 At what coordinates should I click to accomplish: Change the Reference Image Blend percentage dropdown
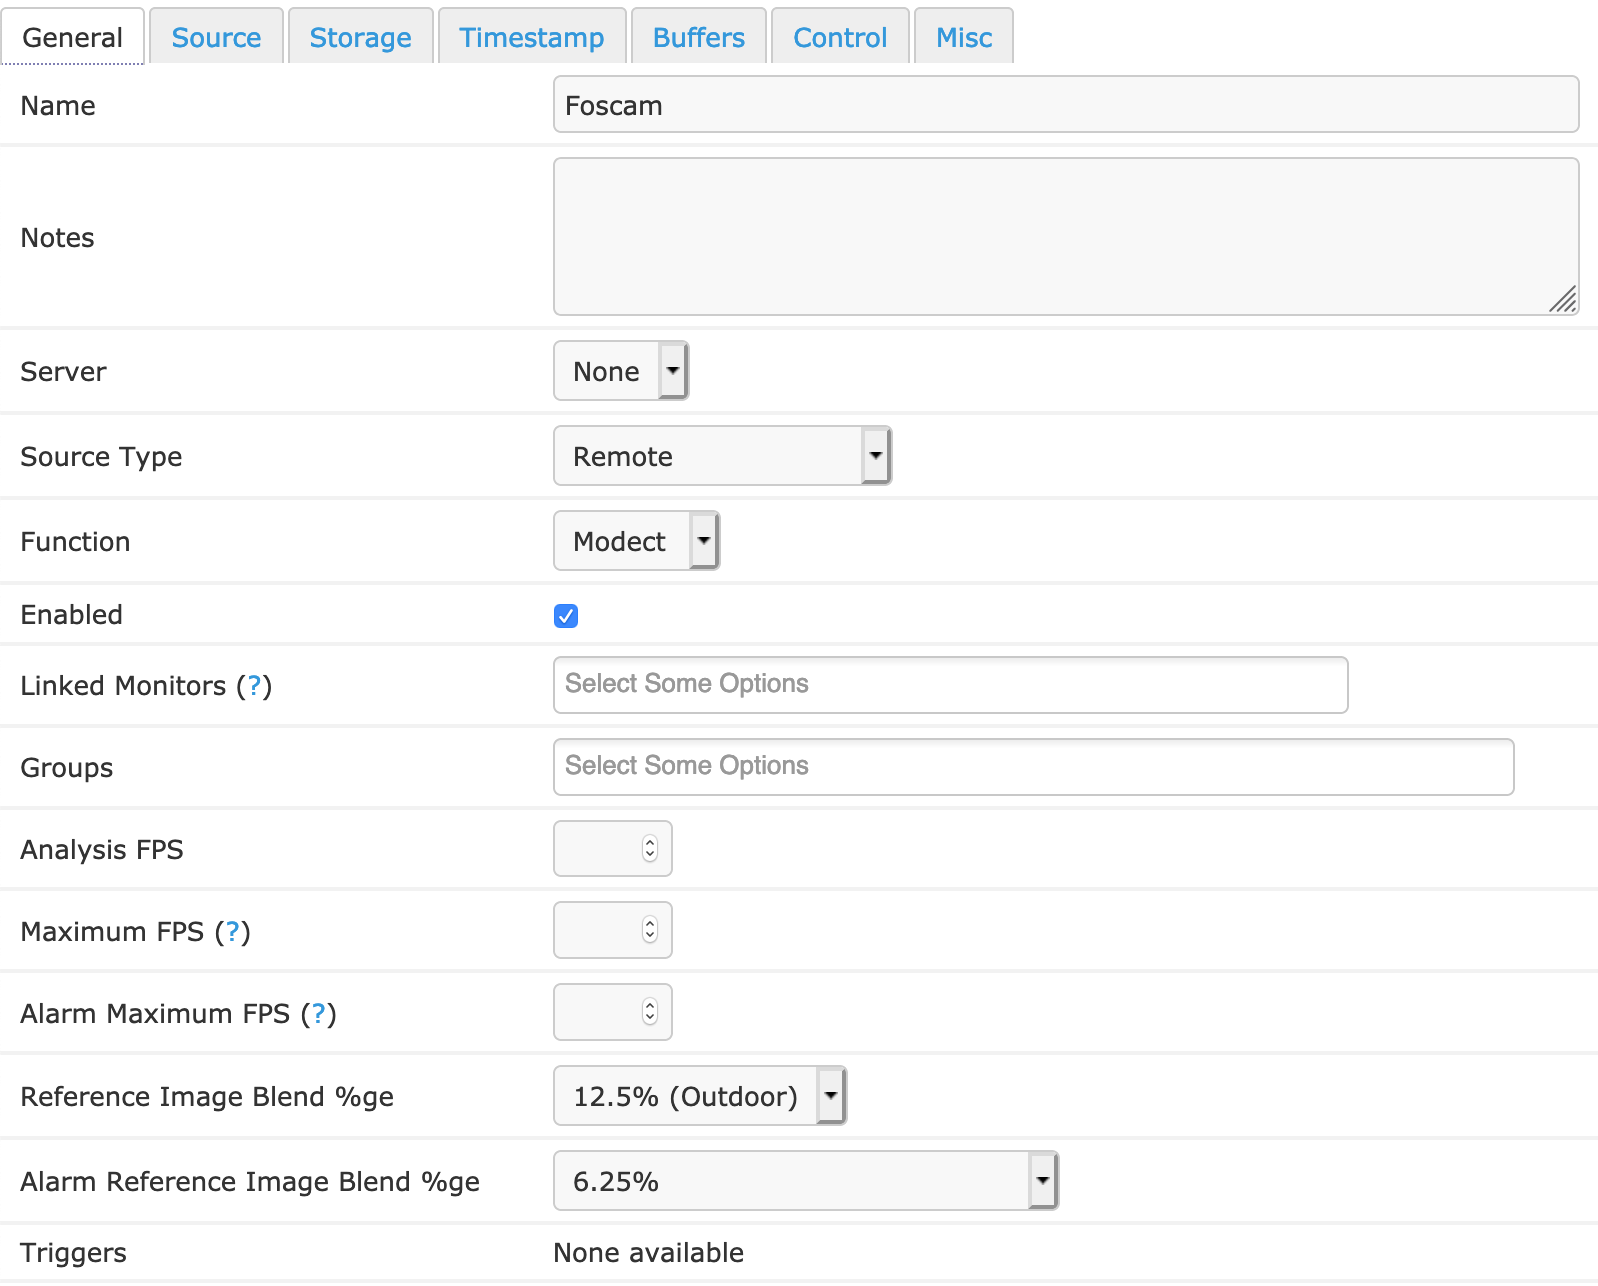(x=700, y=1096)
